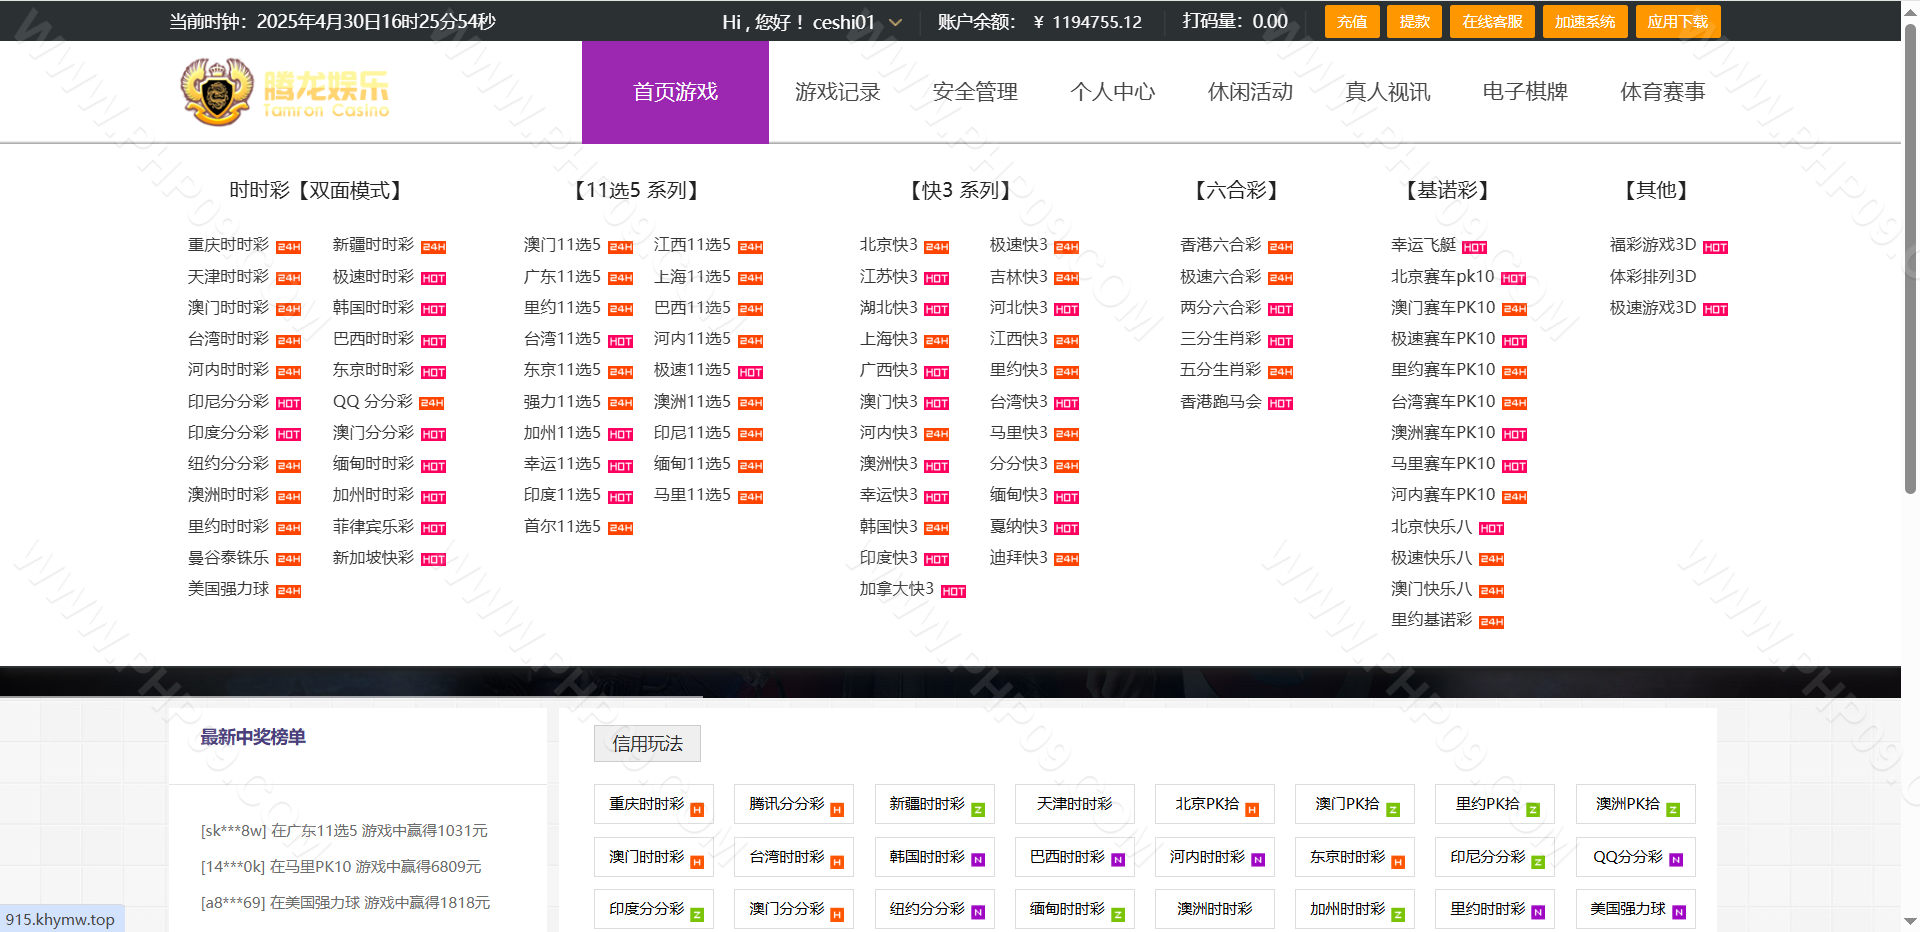Click the purple N icon on QQ分分彩
Screen dimensions: 1920x932
(x=1676, y=861)
